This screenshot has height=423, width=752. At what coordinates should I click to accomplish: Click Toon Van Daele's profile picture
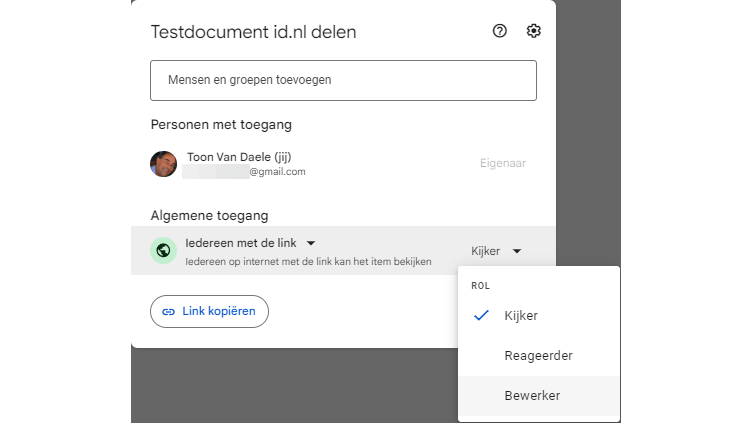(x=164, y=164)
